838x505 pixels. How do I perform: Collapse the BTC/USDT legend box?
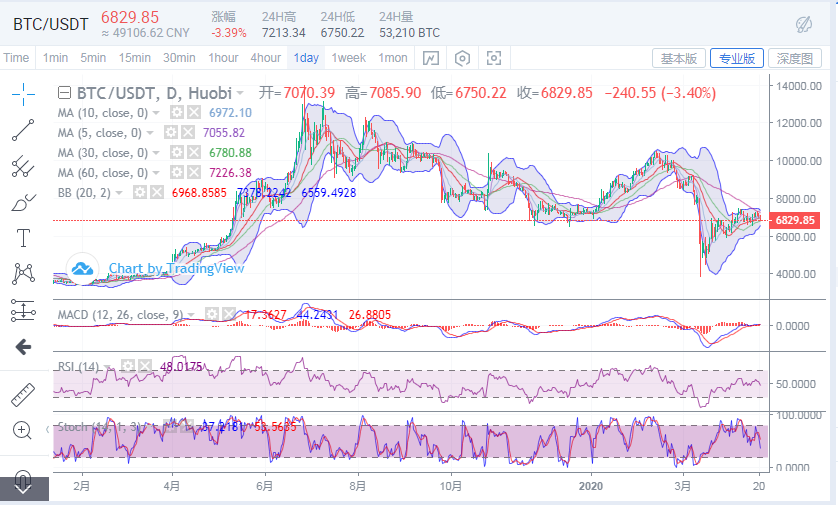64,94
